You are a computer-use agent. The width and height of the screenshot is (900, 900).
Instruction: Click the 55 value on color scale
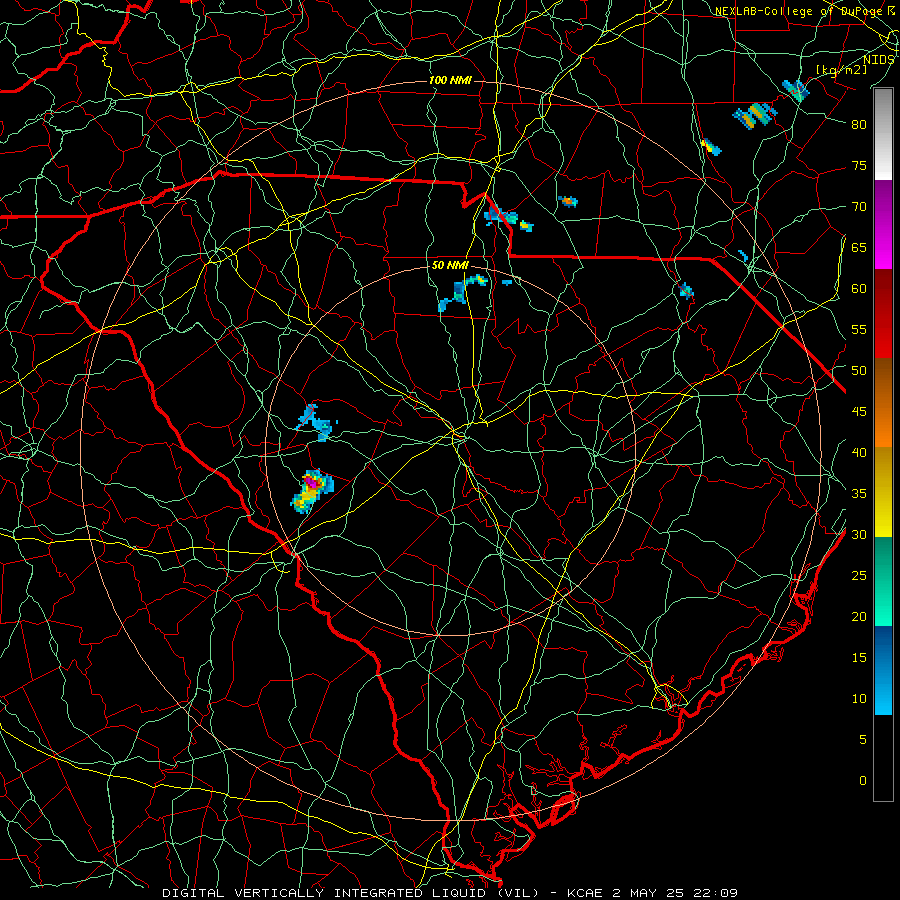[x=859, y=330]
